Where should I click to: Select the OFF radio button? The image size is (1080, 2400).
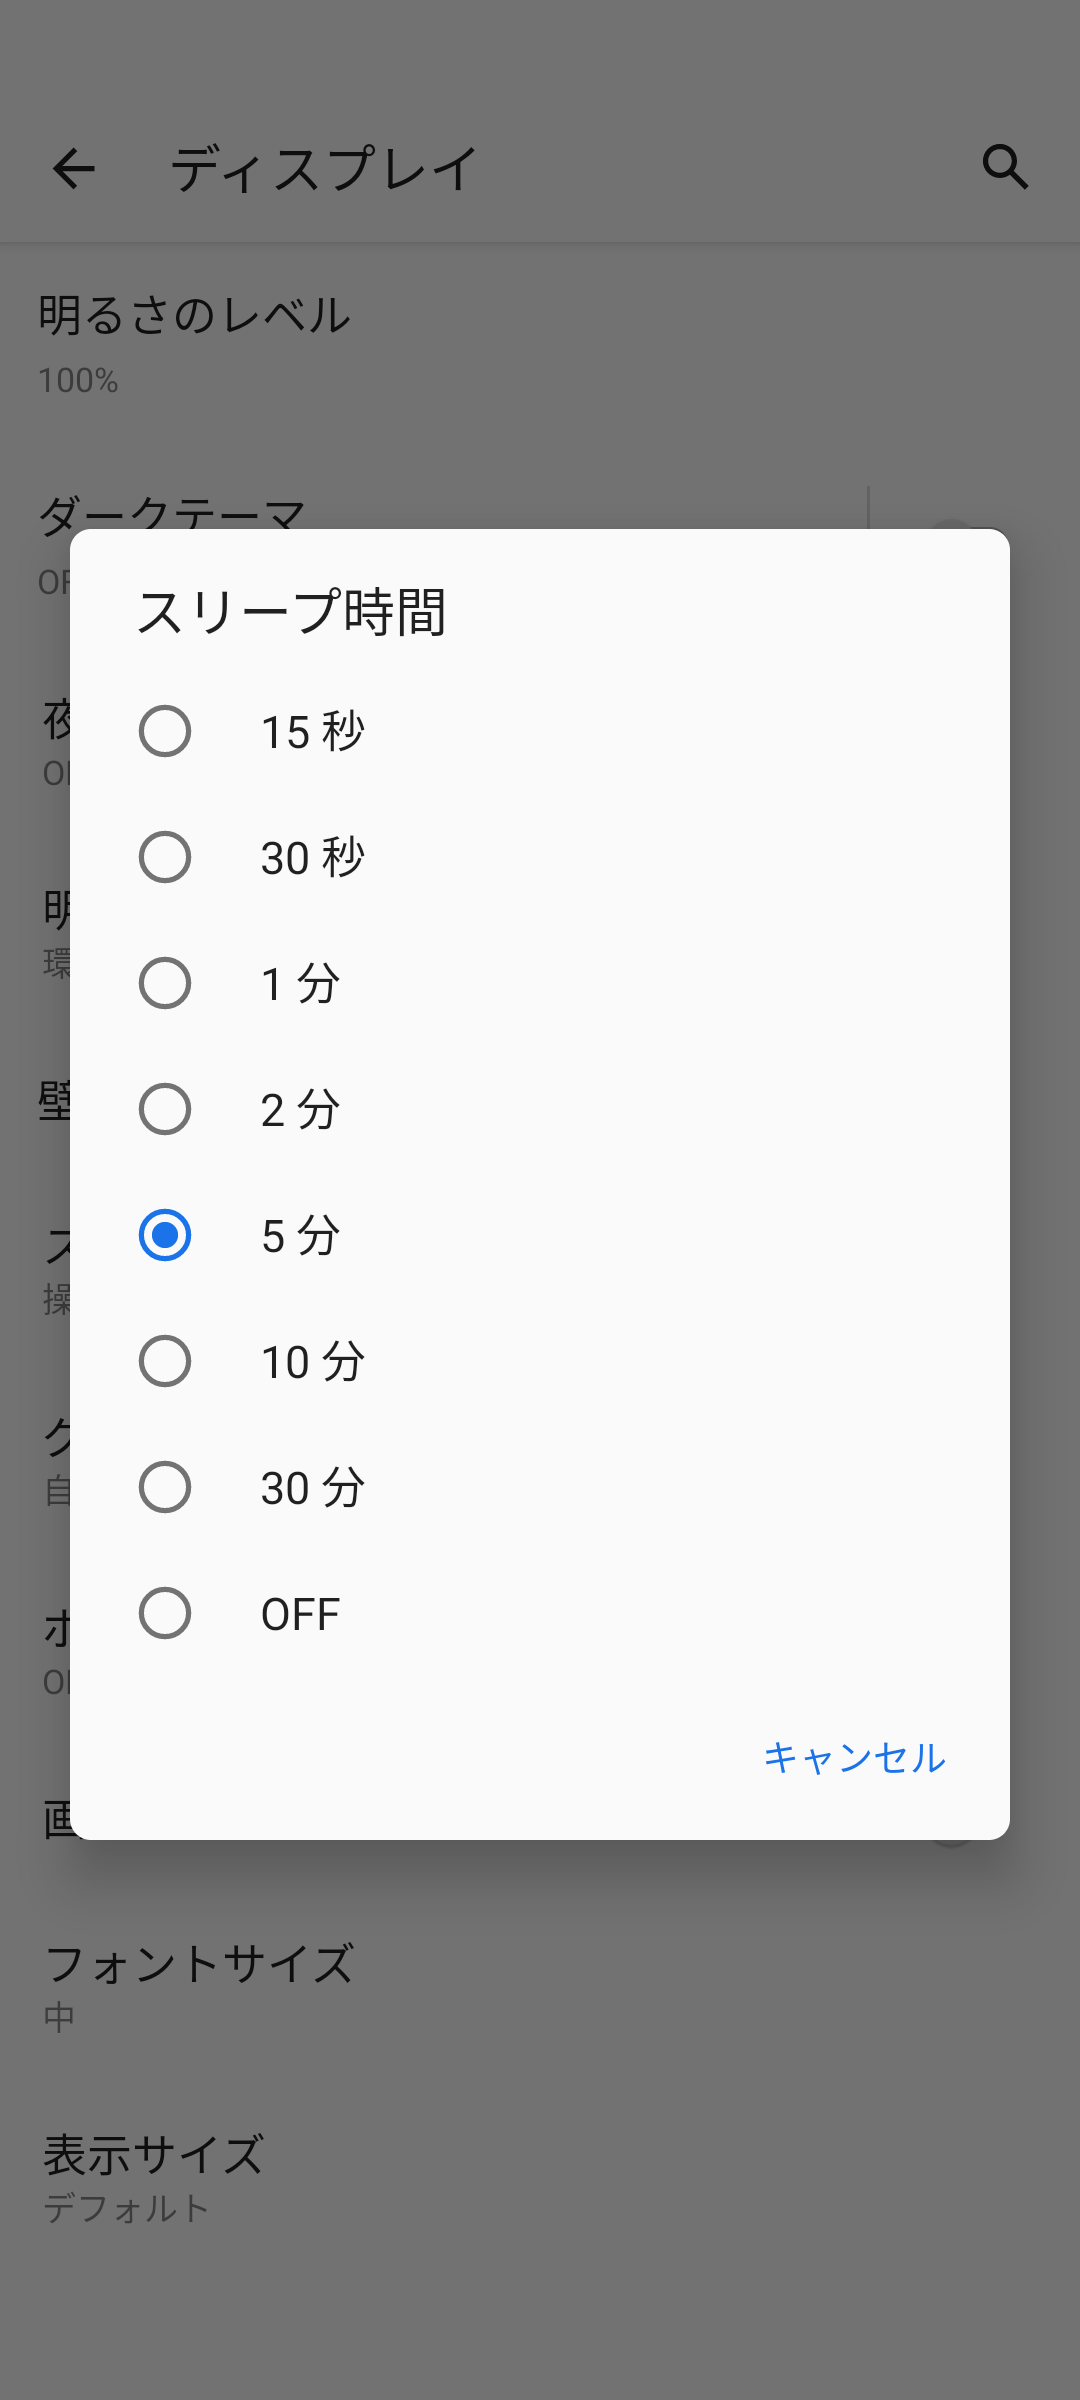pos(165,1613)
